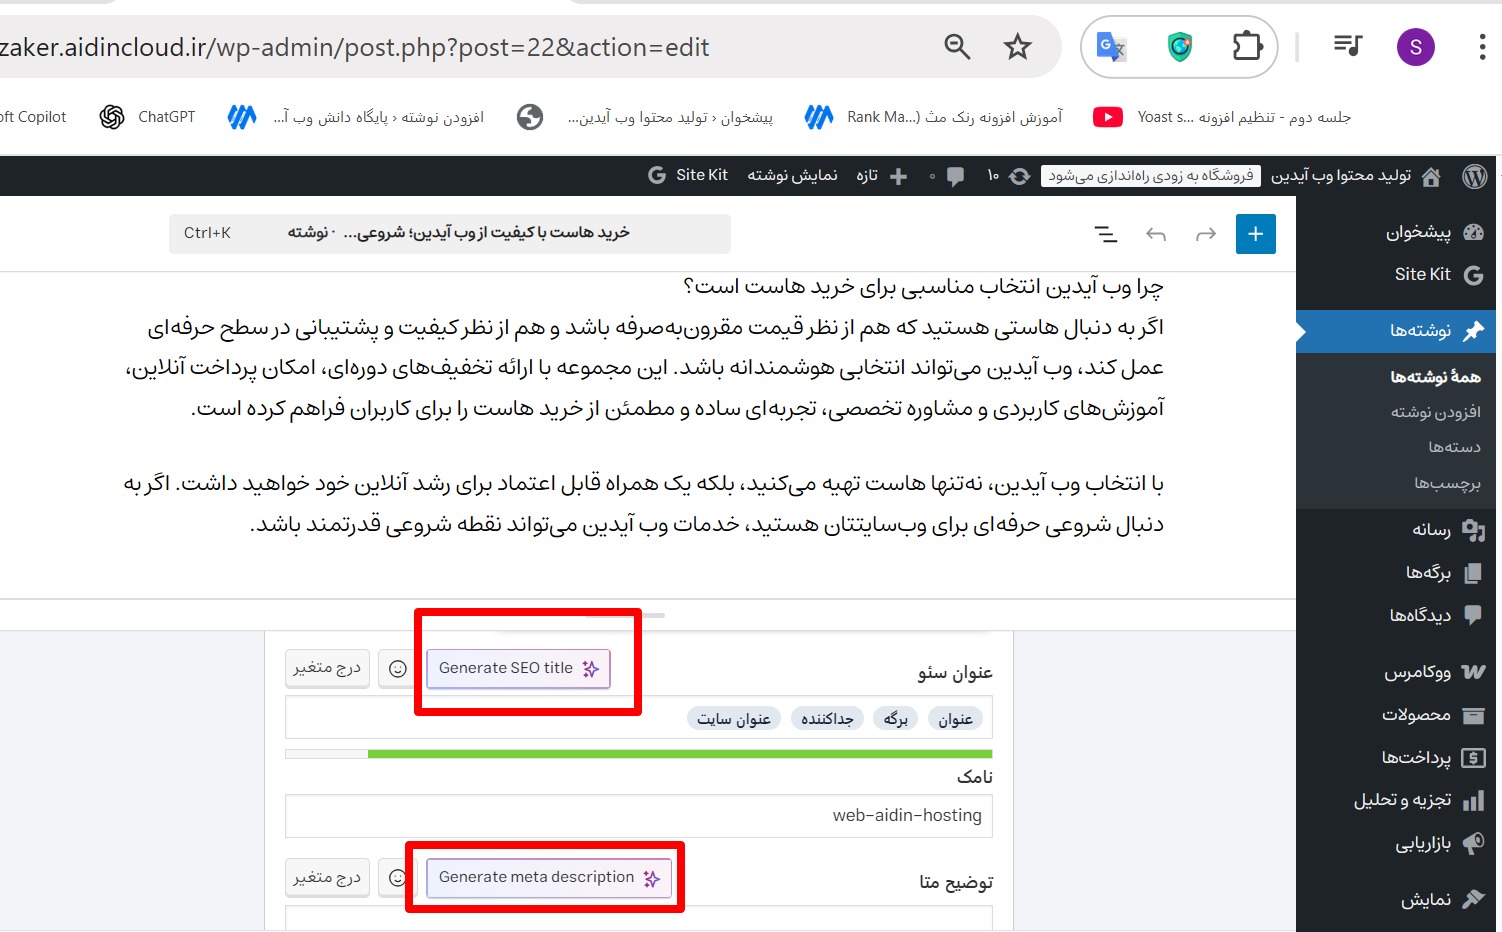Click the updates refresh icon in the admin bar
The width and height of the screenshot is (1502, 932).
click(1018, 176)
